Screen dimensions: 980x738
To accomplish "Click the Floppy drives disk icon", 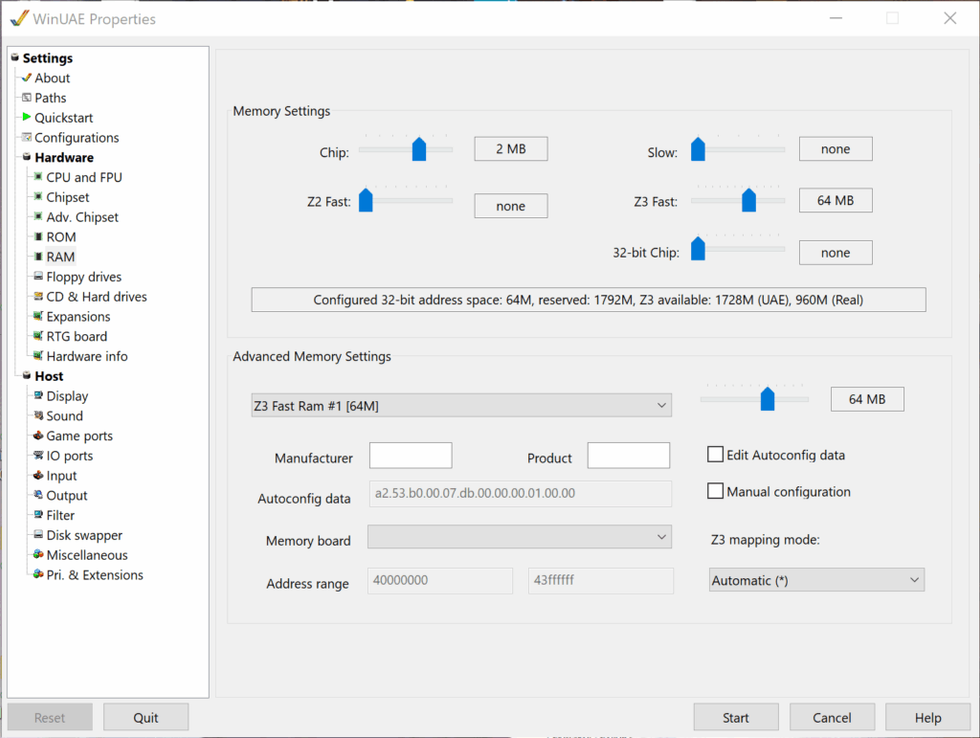I will [x=38, y=276].
